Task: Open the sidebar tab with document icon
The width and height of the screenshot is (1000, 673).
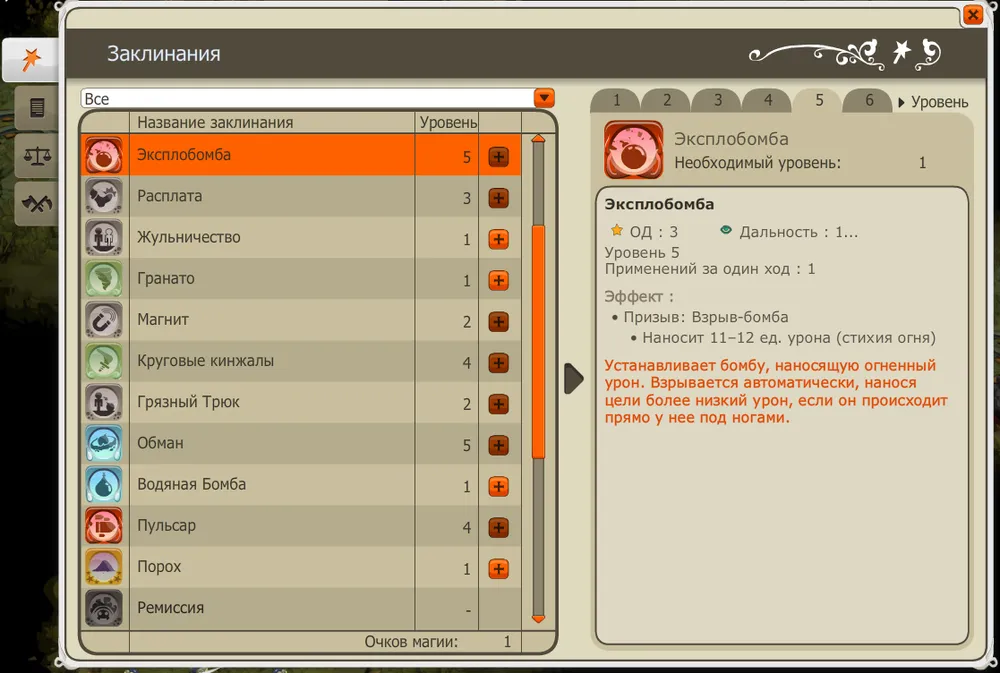Action: 36,107
